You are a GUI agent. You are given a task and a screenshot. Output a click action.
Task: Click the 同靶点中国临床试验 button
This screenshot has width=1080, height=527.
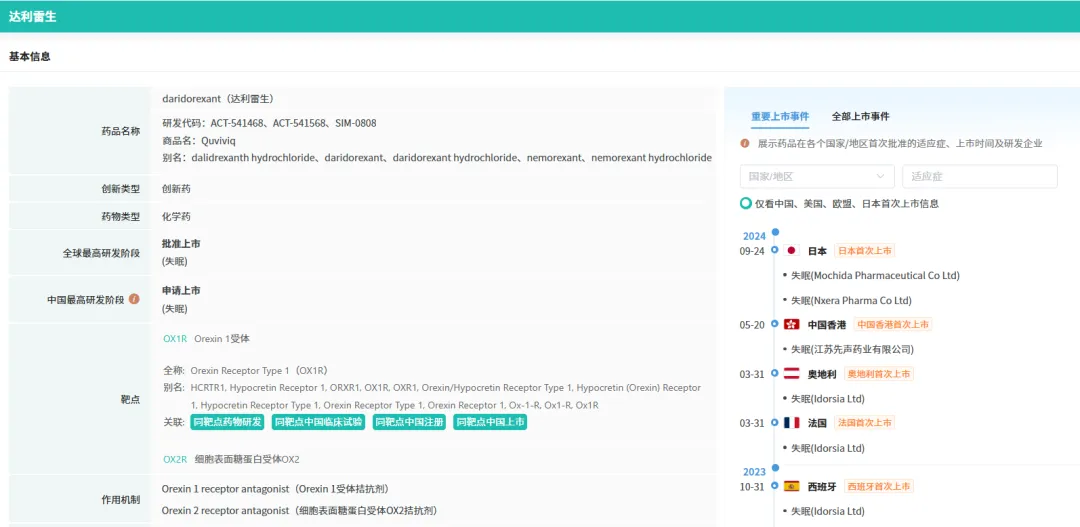318,422
